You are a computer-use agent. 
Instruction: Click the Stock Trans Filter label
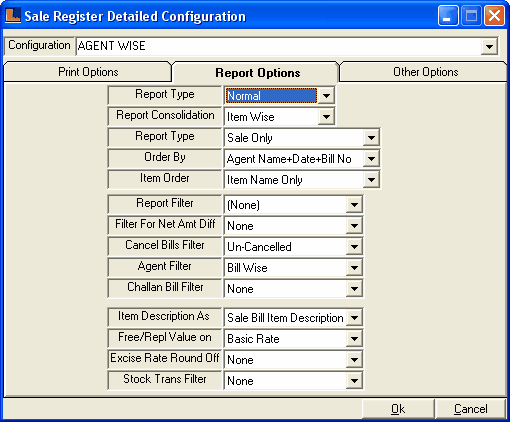pos(165,379)
